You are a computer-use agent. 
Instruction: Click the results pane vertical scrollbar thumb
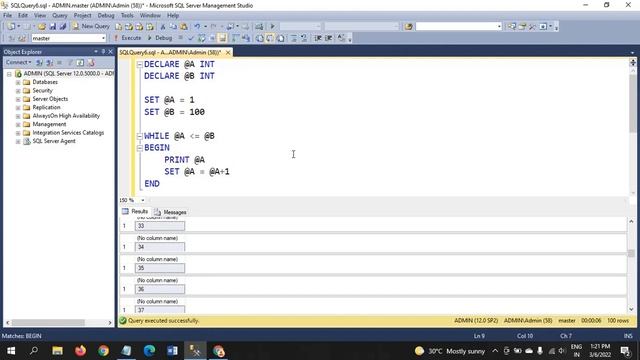point(631,253)
